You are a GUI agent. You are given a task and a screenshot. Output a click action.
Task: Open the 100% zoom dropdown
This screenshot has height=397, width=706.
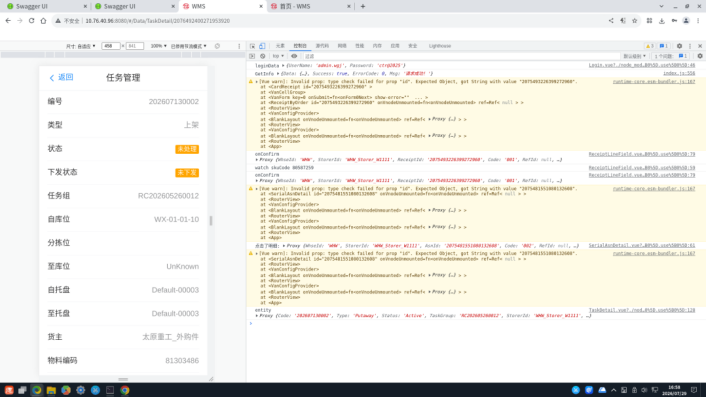(158, 46)
